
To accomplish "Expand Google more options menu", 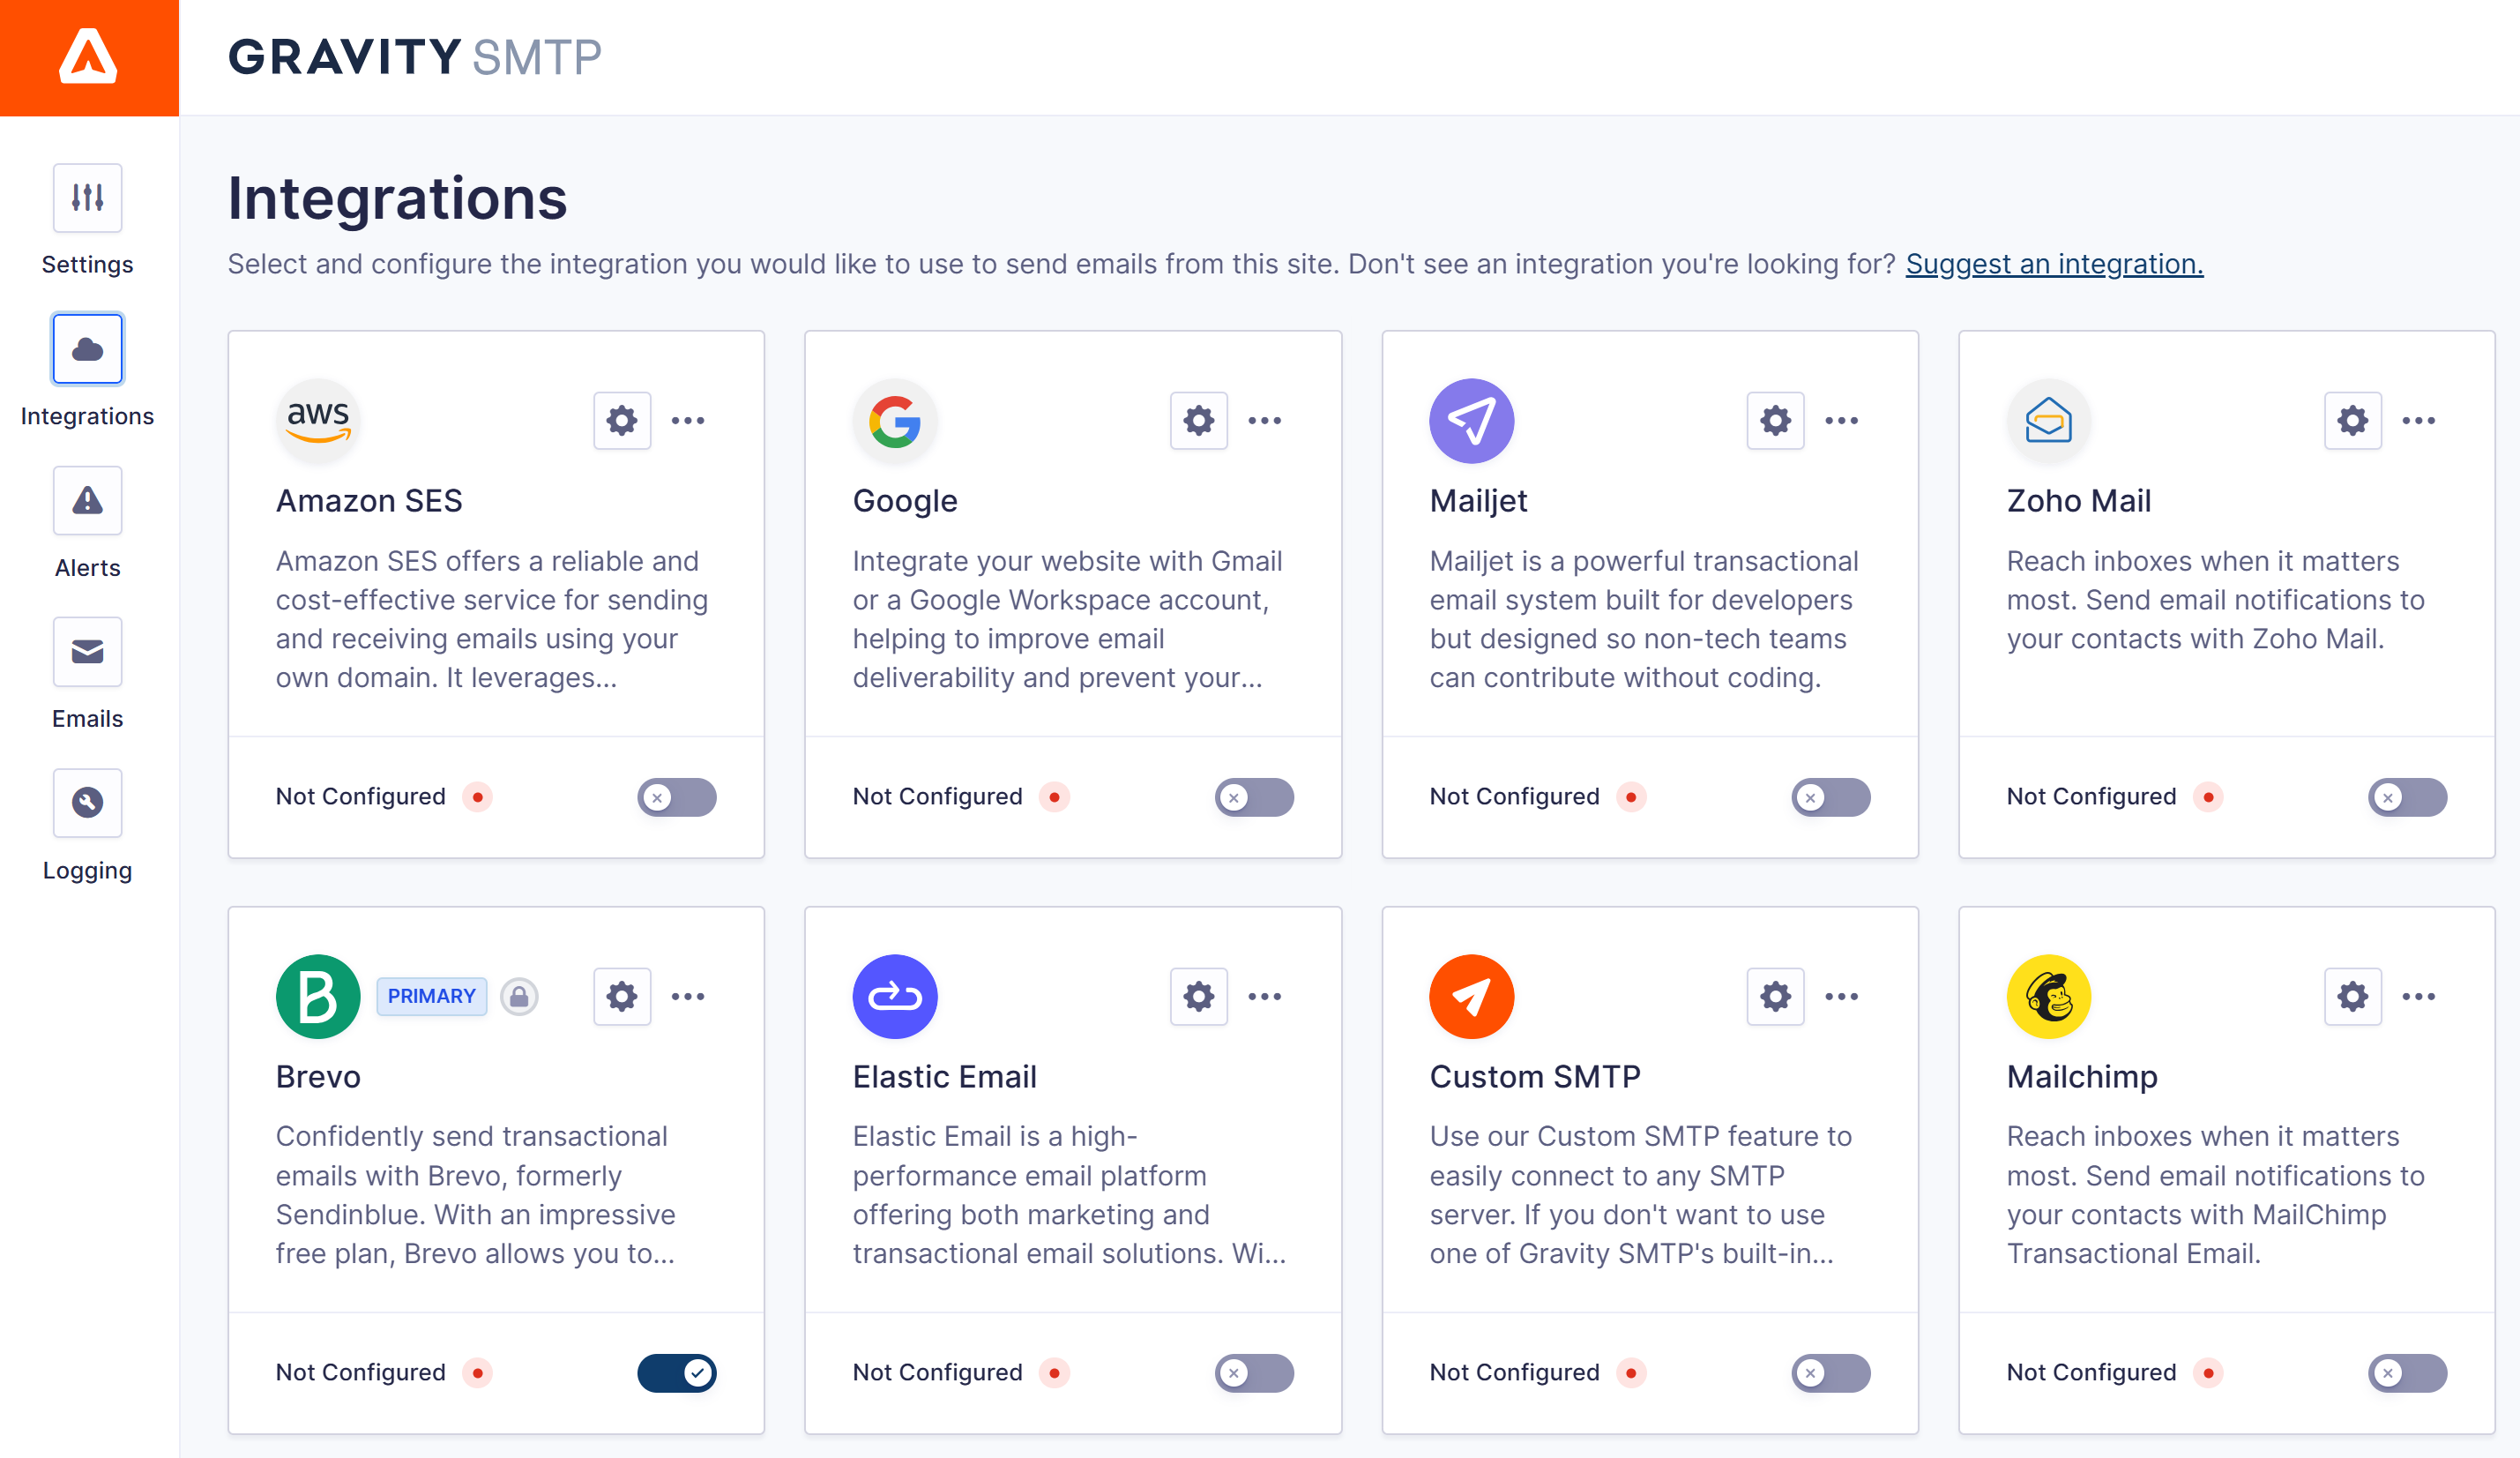I will (x=1265, y=421).
